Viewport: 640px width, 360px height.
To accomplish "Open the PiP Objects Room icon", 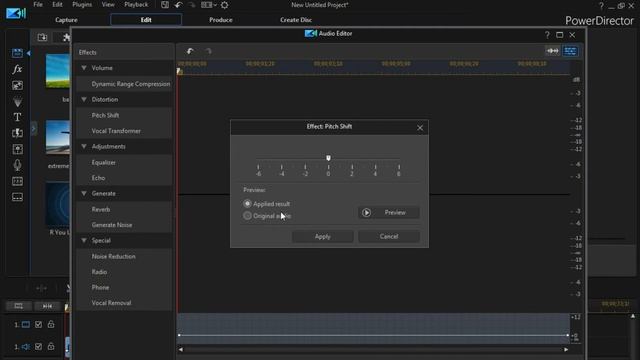I will (x=17, y=85).
